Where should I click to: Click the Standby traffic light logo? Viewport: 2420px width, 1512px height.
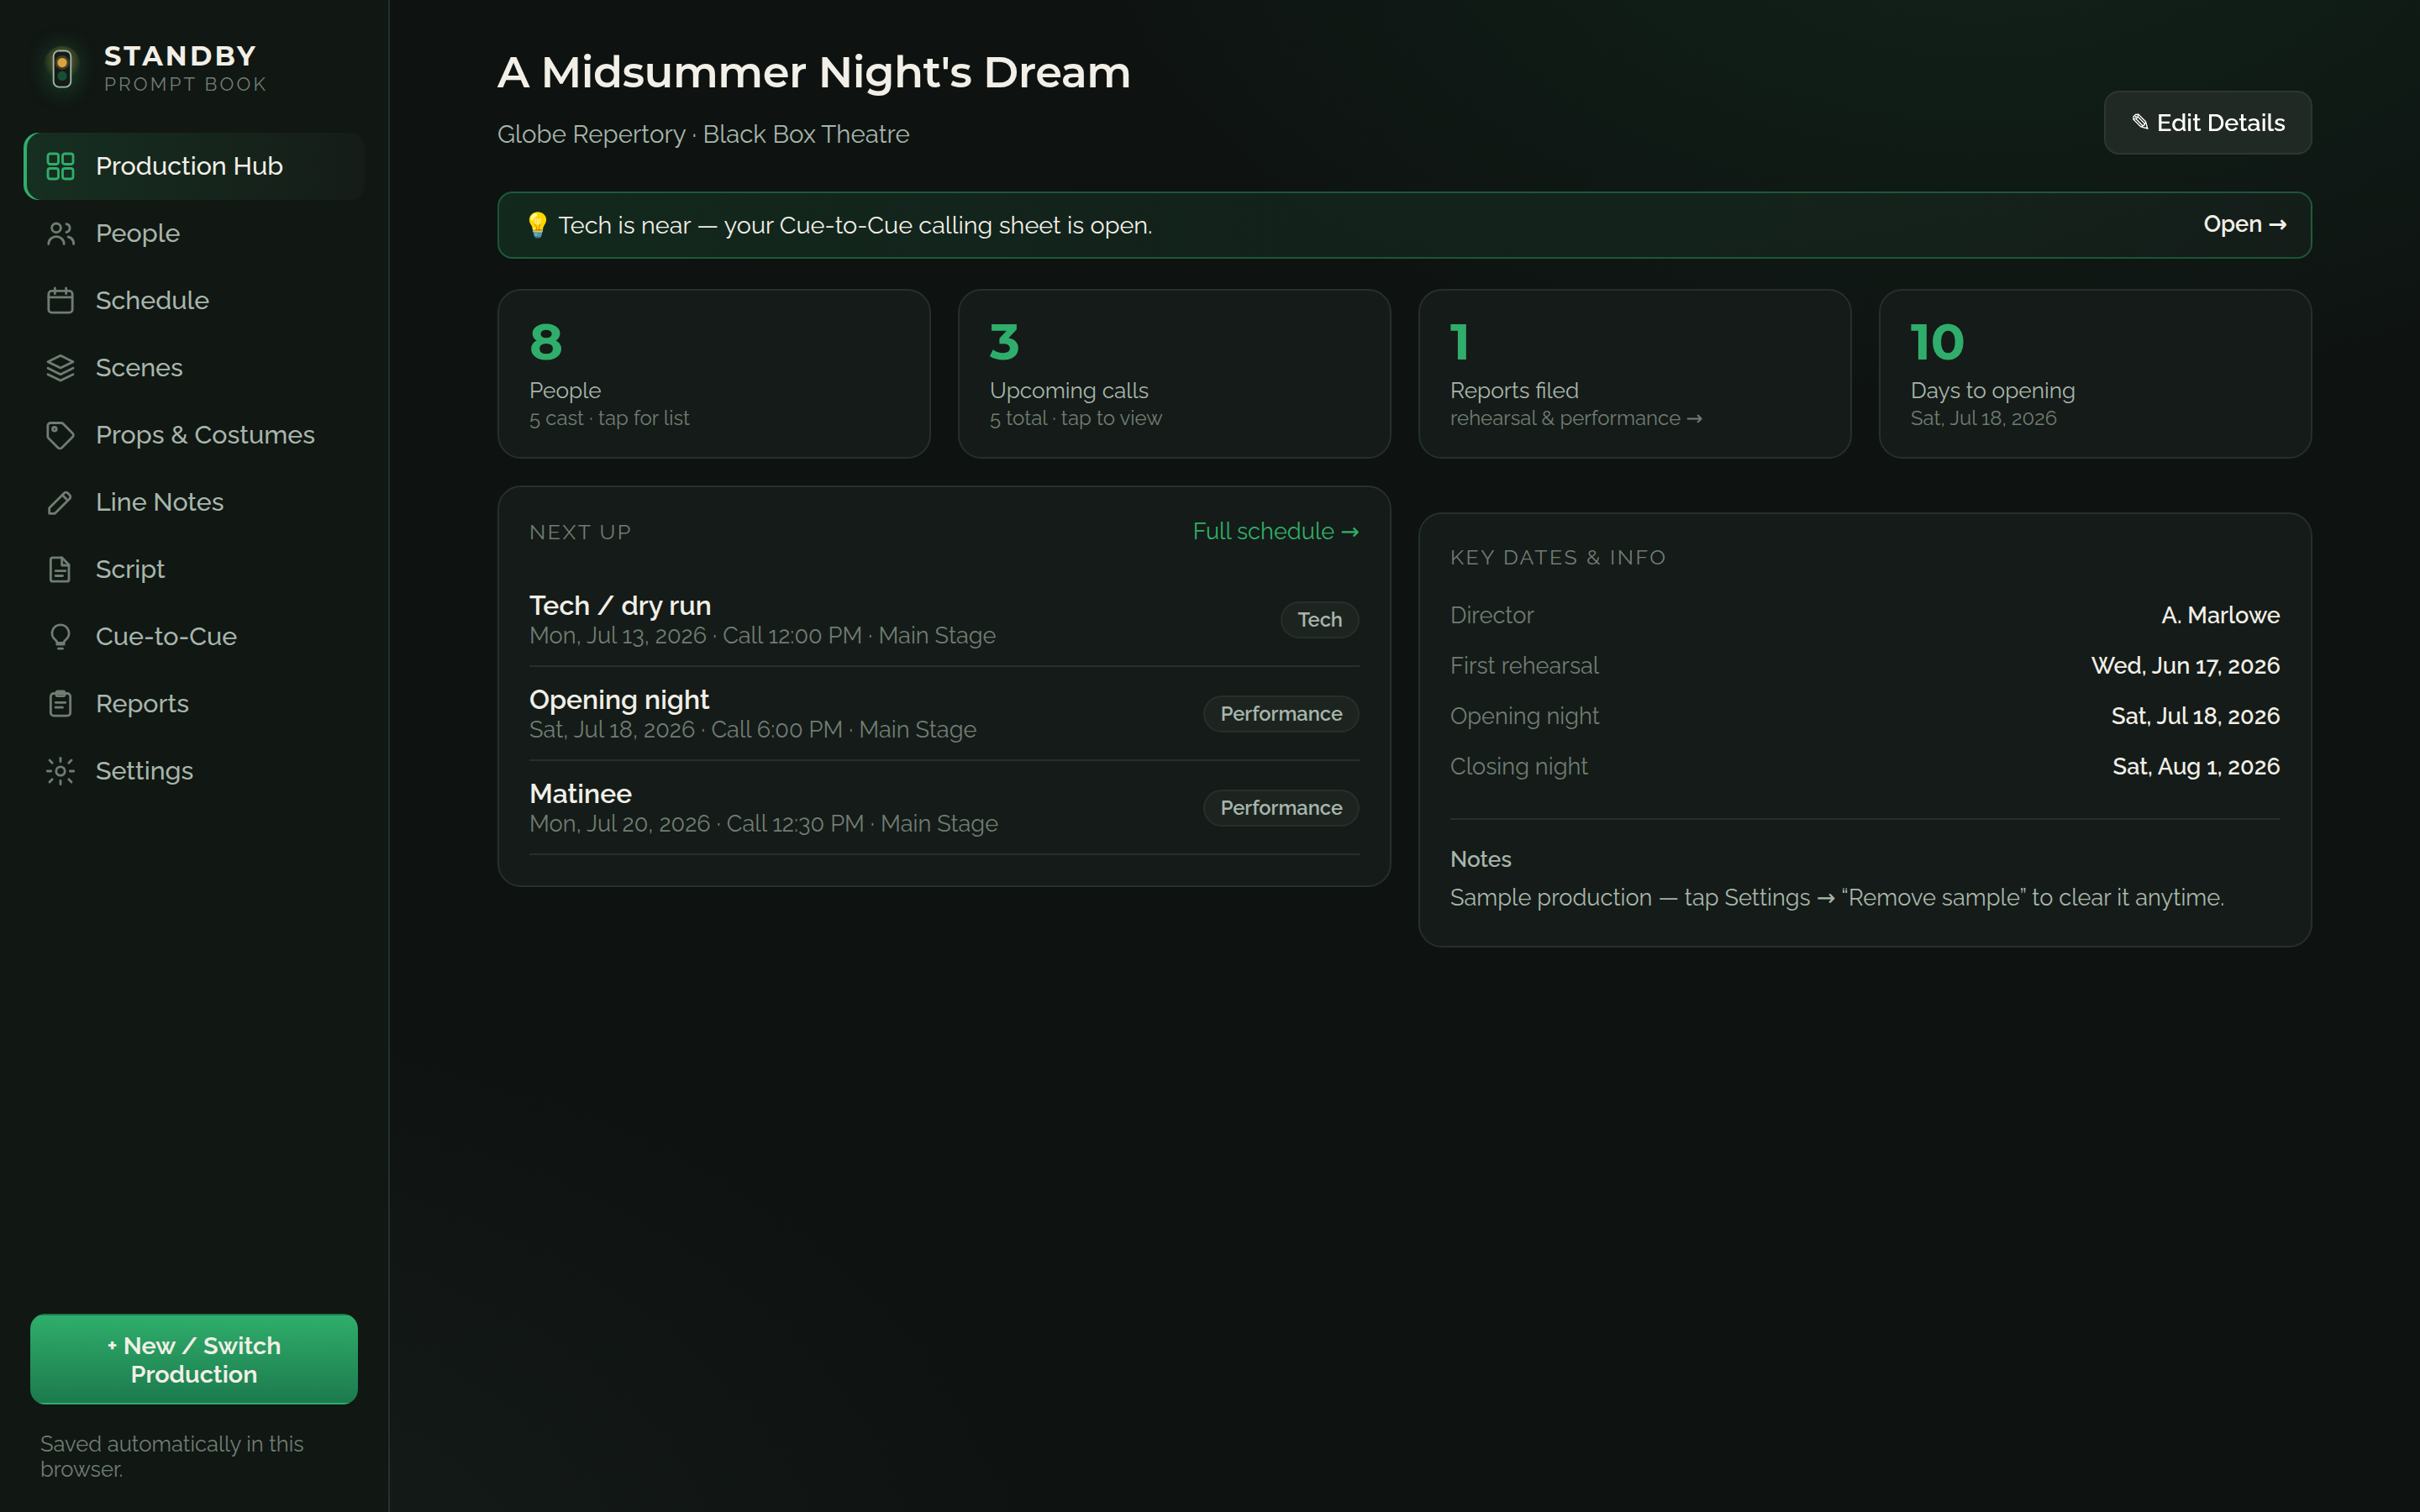coord(62,68)
